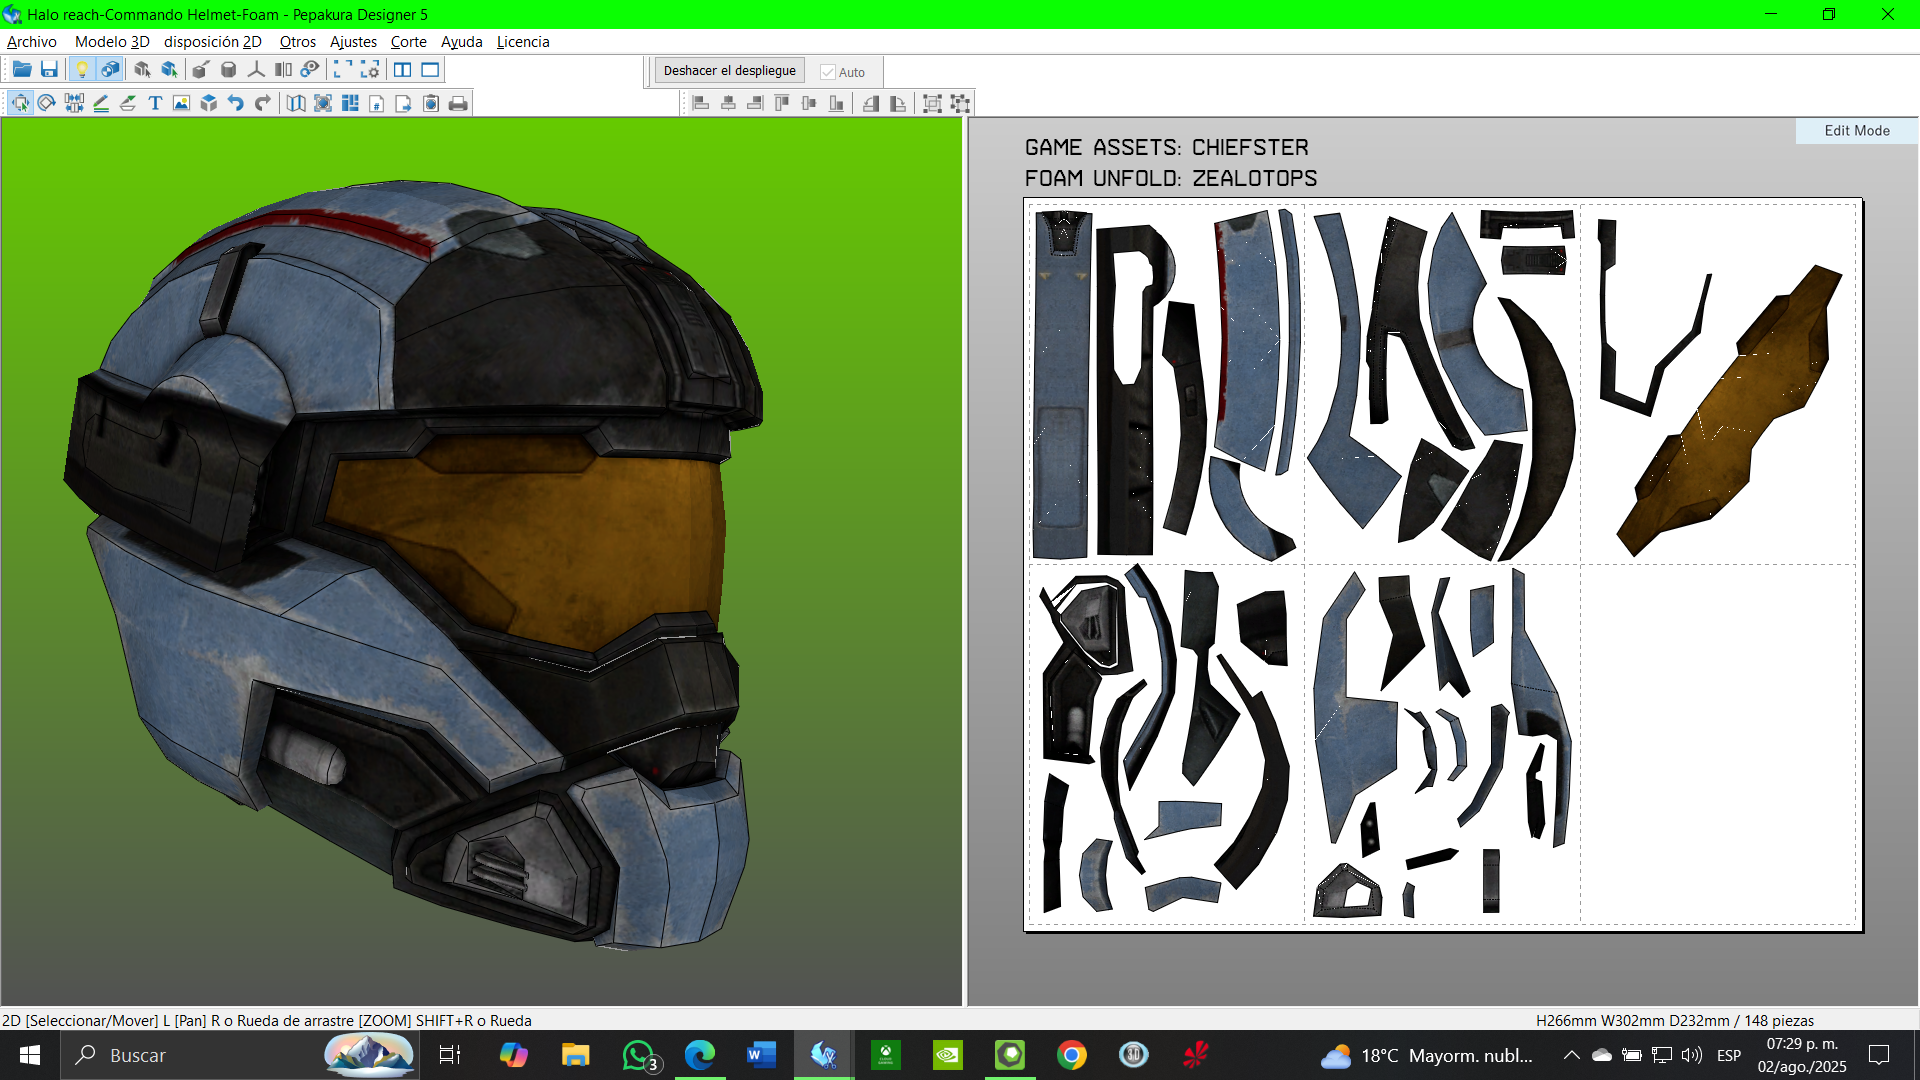Rotate part counter-clockwise 90 degrees icon
Image resolution: width=1920 pixels, height=1080 pixels.
[871, 103]
